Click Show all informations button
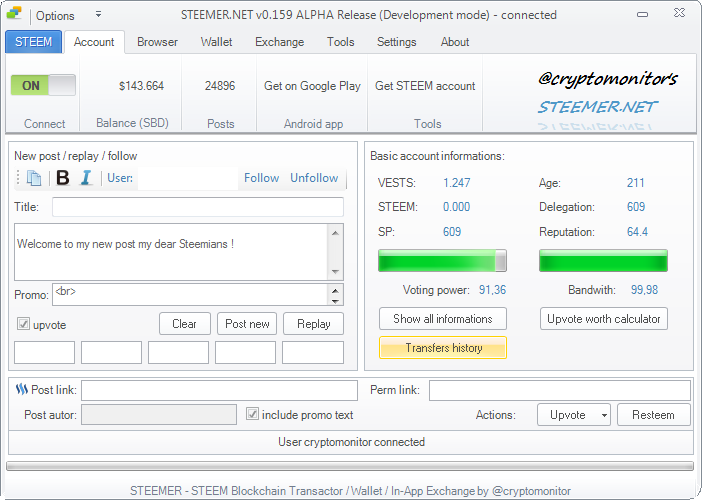Viewport: 702px width, 500px height. pyautogui.click(x=443, y=319)
